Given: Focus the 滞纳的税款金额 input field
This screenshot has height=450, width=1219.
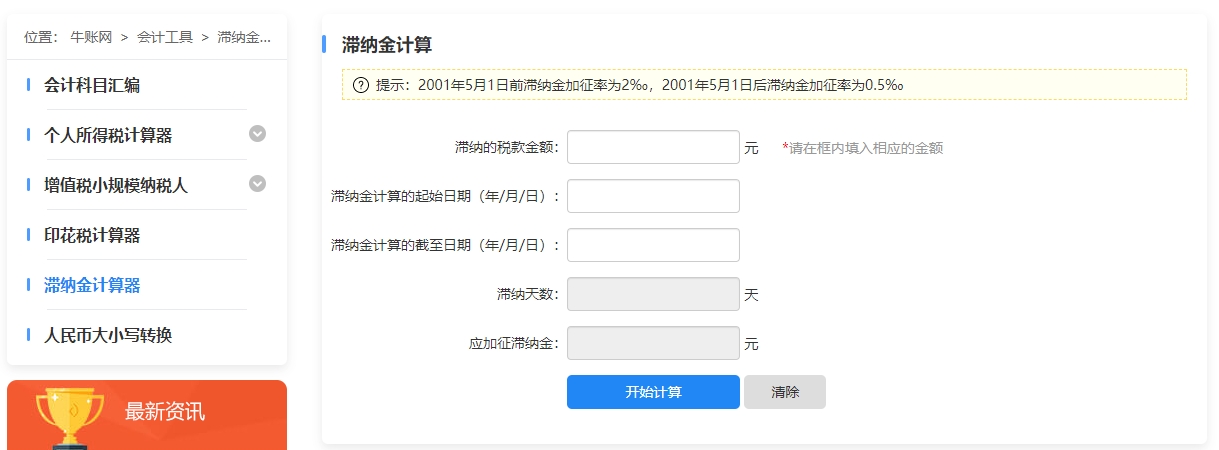Looking at the screenshot, I should [x=653, y=147].
